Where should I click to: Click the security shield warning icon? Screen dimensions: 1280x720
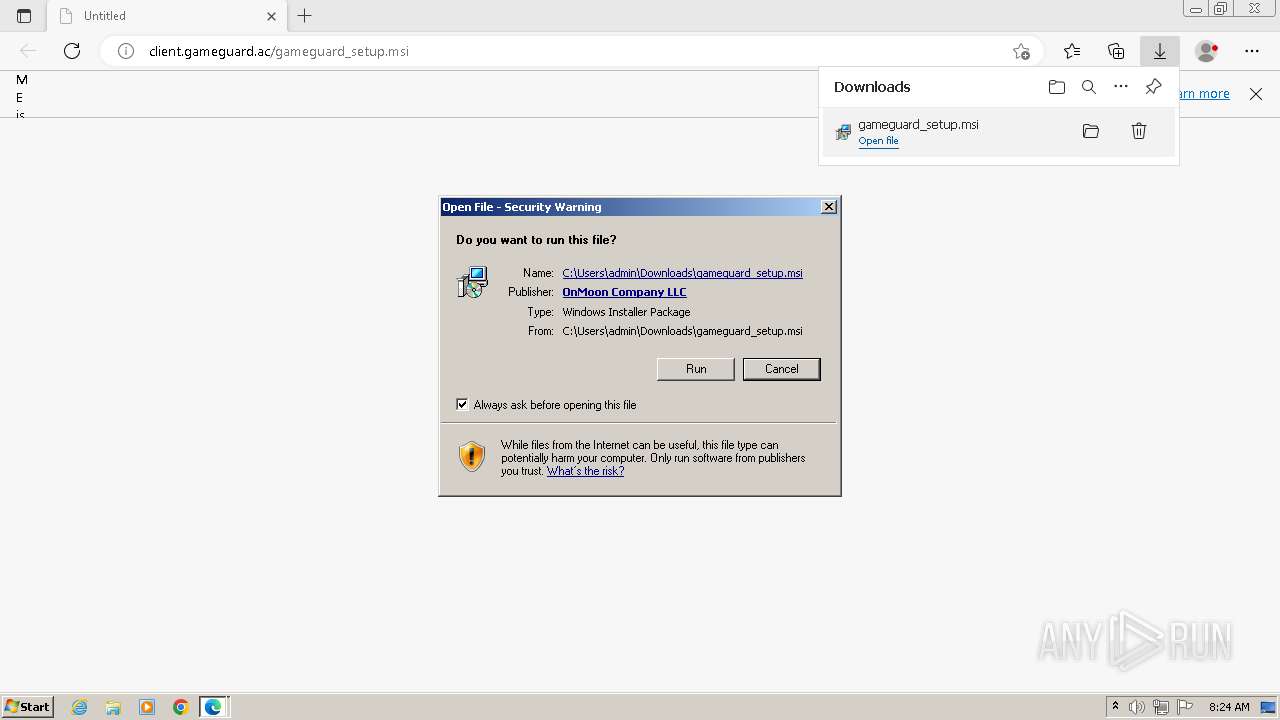pyautogui.click(x=472, y=457)
